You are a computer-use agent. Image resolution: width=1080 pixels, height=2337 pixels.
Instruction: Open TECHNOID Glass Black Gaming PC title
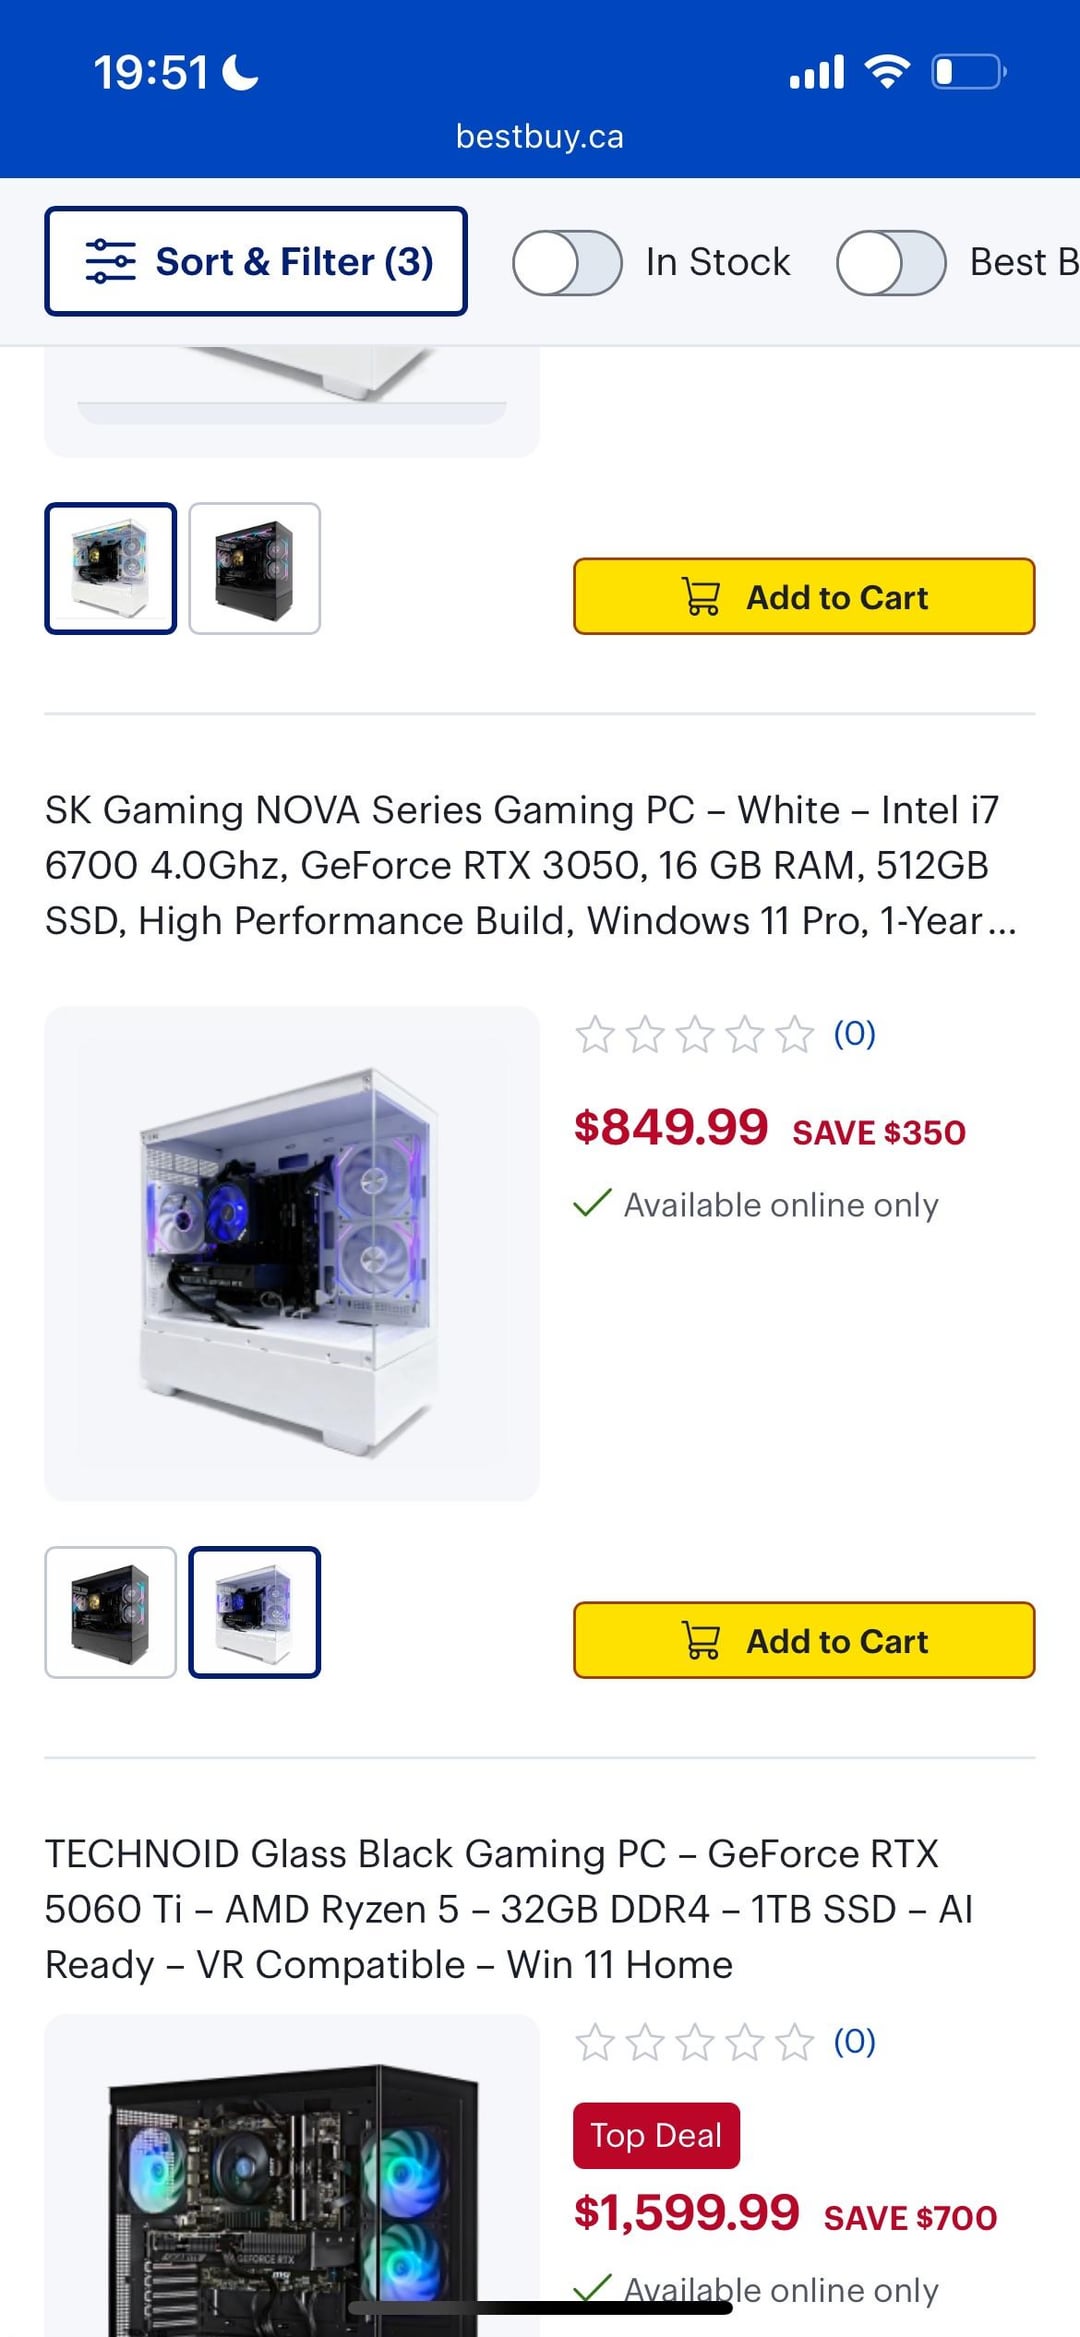point(509,1909)
